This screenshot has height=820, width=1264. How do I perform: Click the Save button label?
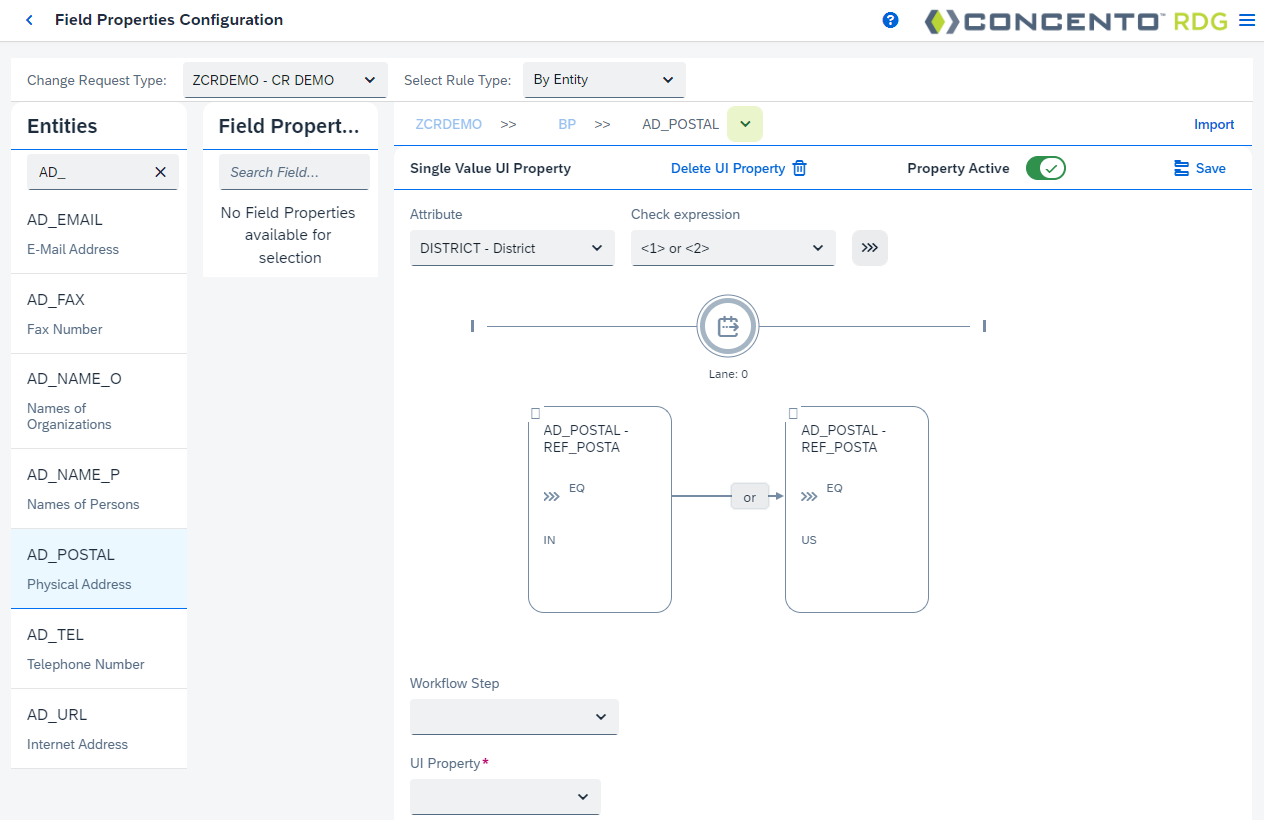point(1211,168)
